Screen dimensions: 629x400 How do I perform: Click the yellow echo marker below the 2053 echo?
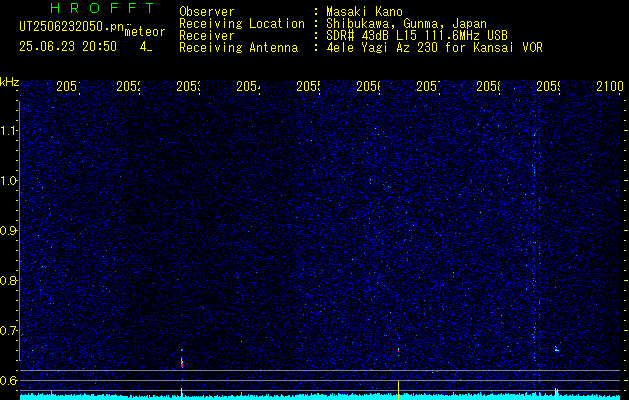coord(182,393)
